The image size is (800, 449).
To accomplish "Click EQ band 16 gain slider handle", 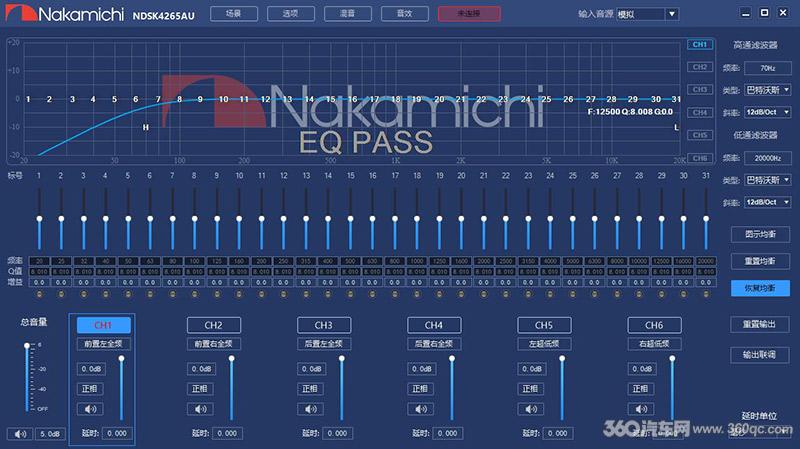I will click(x=372, y=219).
